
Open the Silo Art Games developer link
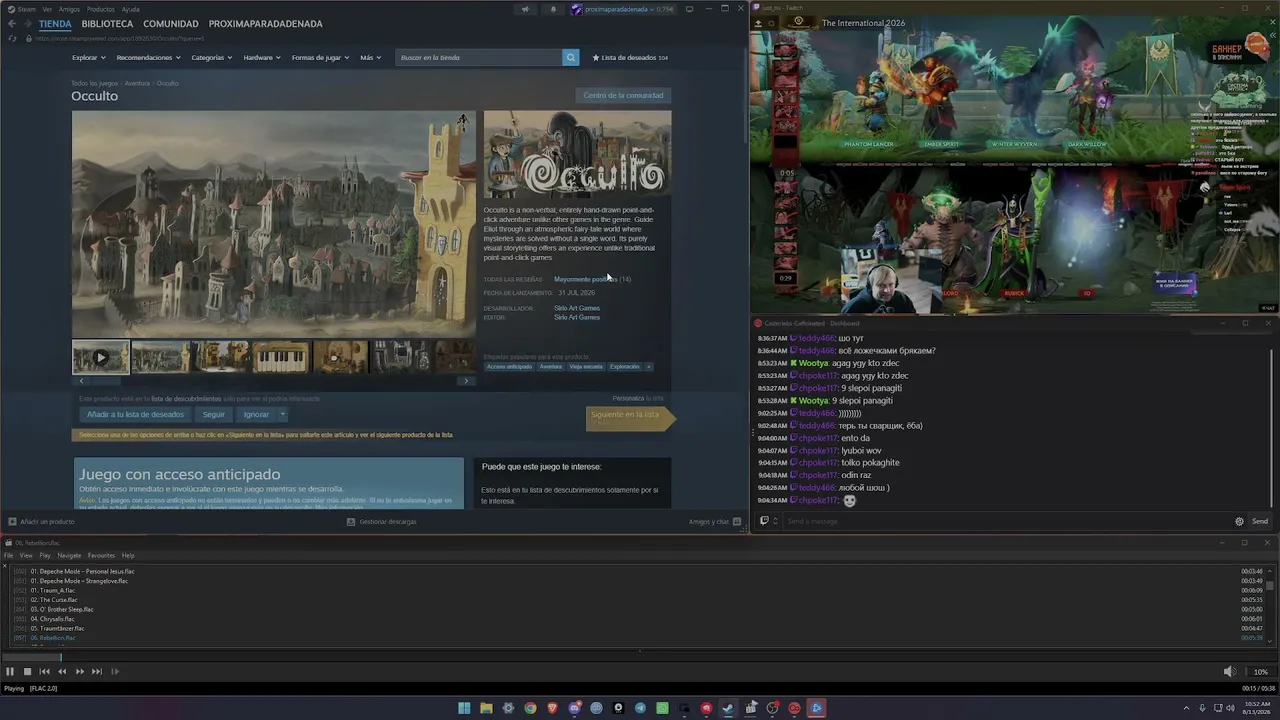pos(577,308)
